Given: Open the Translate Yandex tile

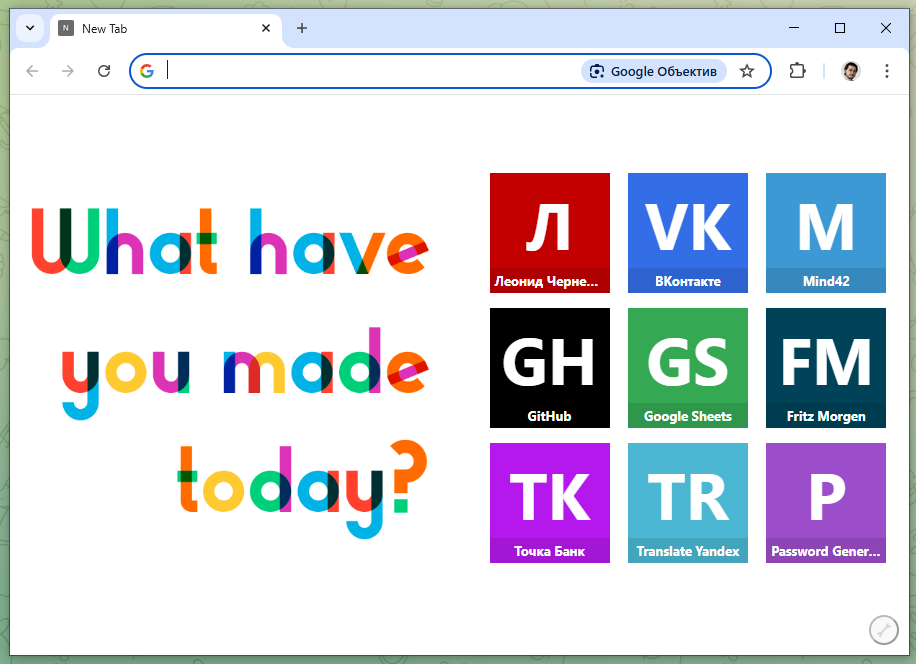Looking at the screenshot, I should click(x=688, y=502).
